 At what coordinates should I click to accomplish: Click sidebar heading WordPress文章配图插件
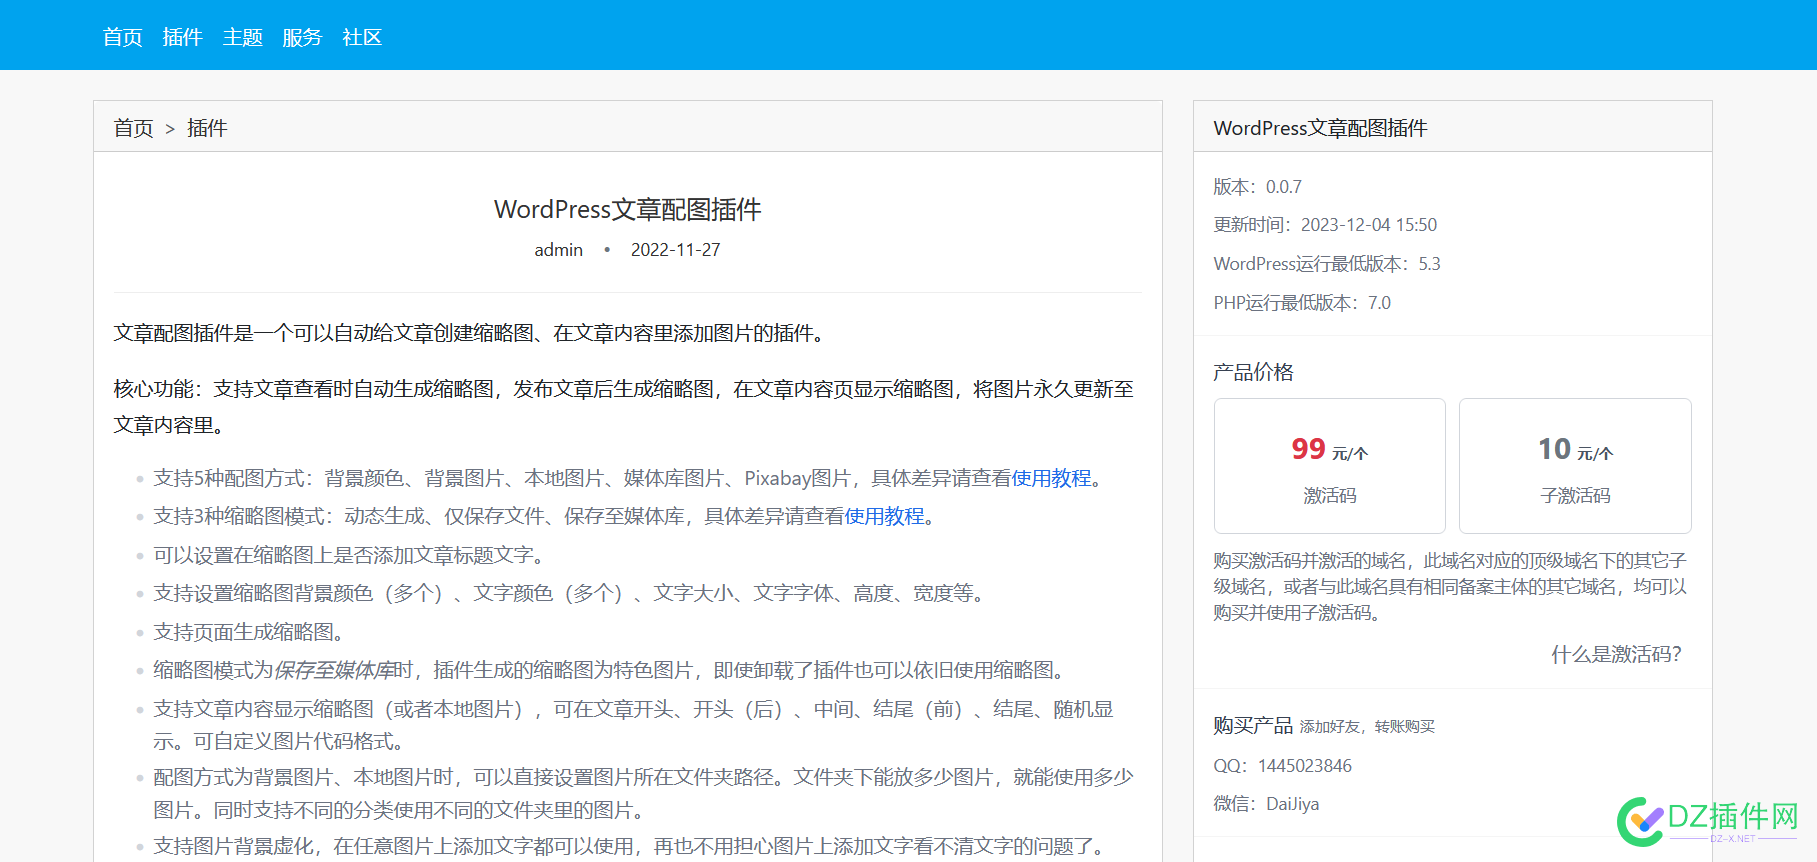[1320, 128]
